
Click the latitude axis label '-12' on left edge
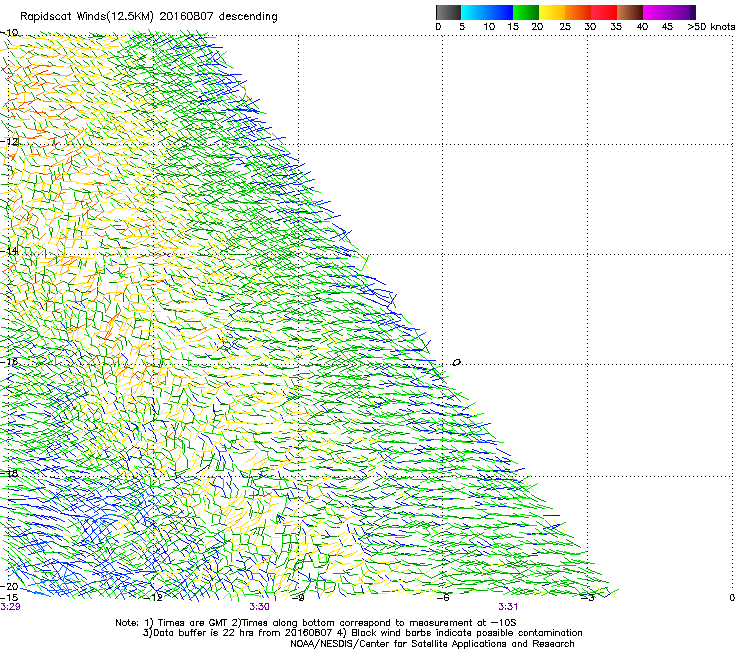9,142
